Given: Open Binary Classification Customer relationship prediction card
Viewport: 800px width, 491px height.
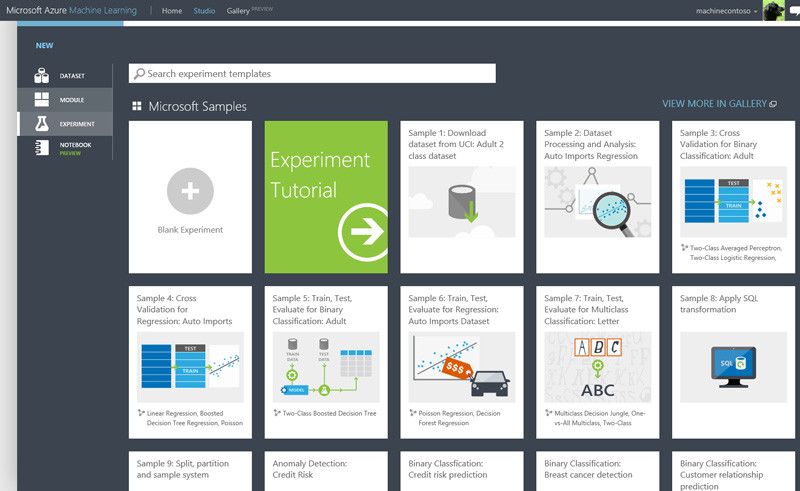Looking at the screenshot, I should (733, 471).
